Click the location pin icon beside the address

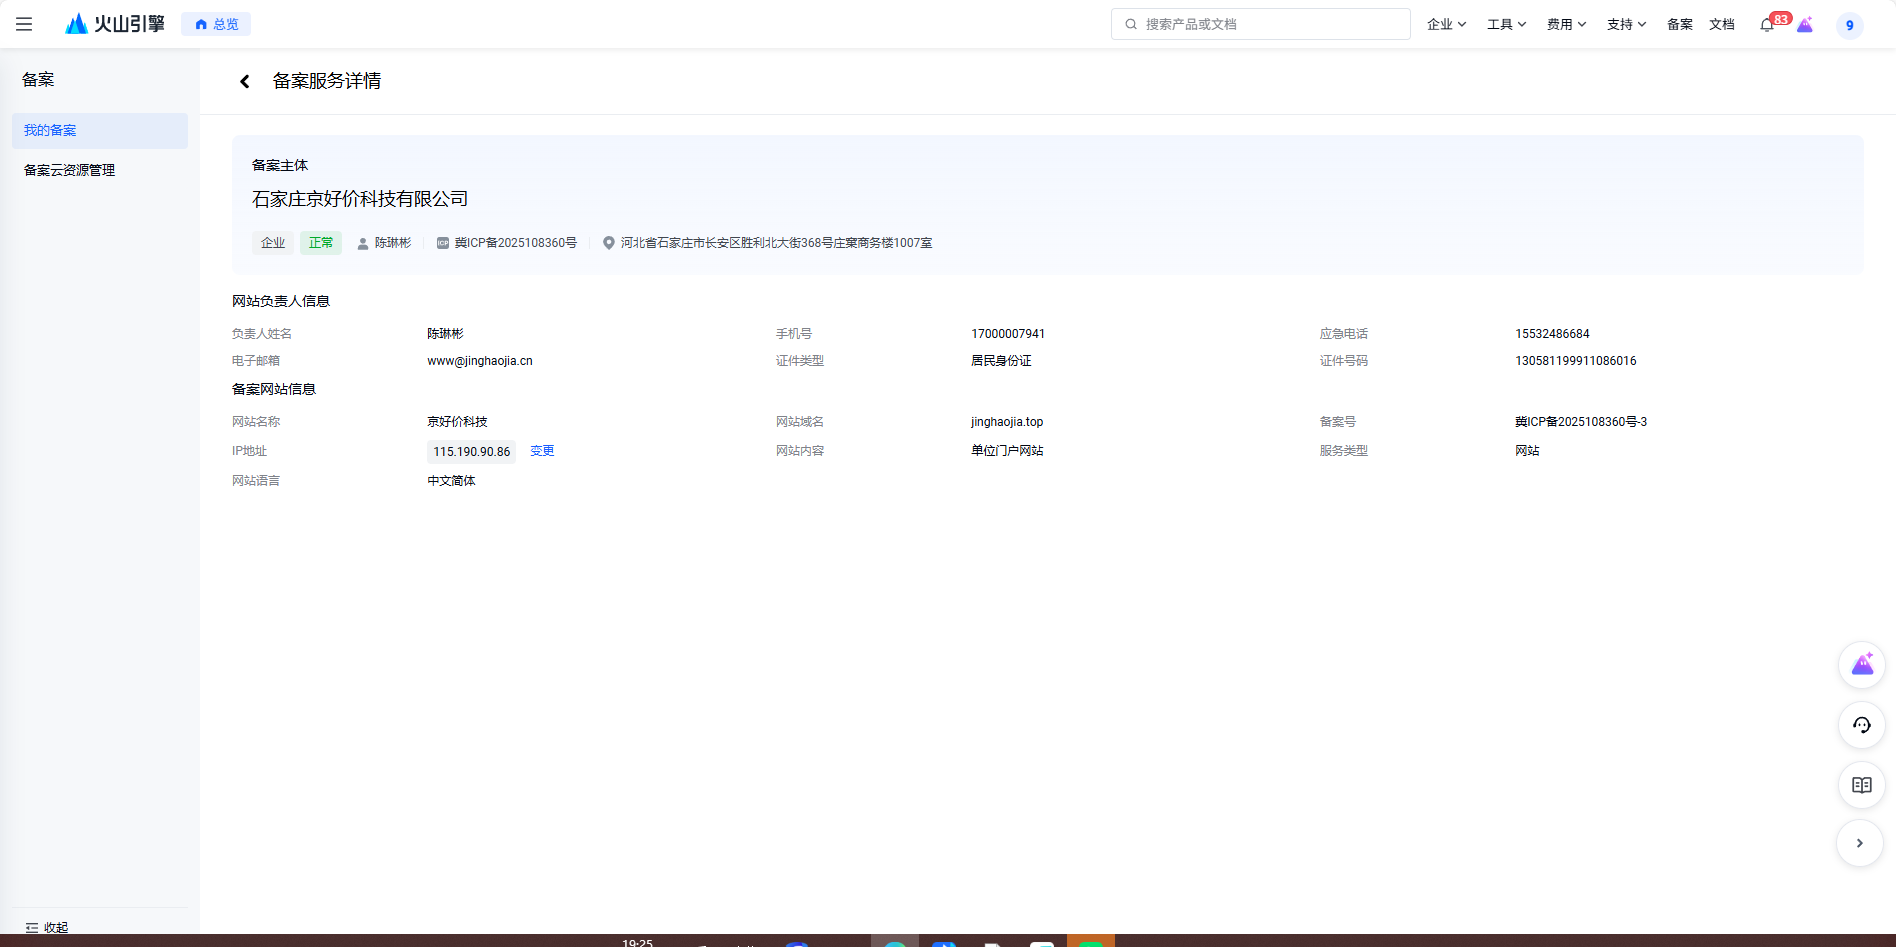608,243
